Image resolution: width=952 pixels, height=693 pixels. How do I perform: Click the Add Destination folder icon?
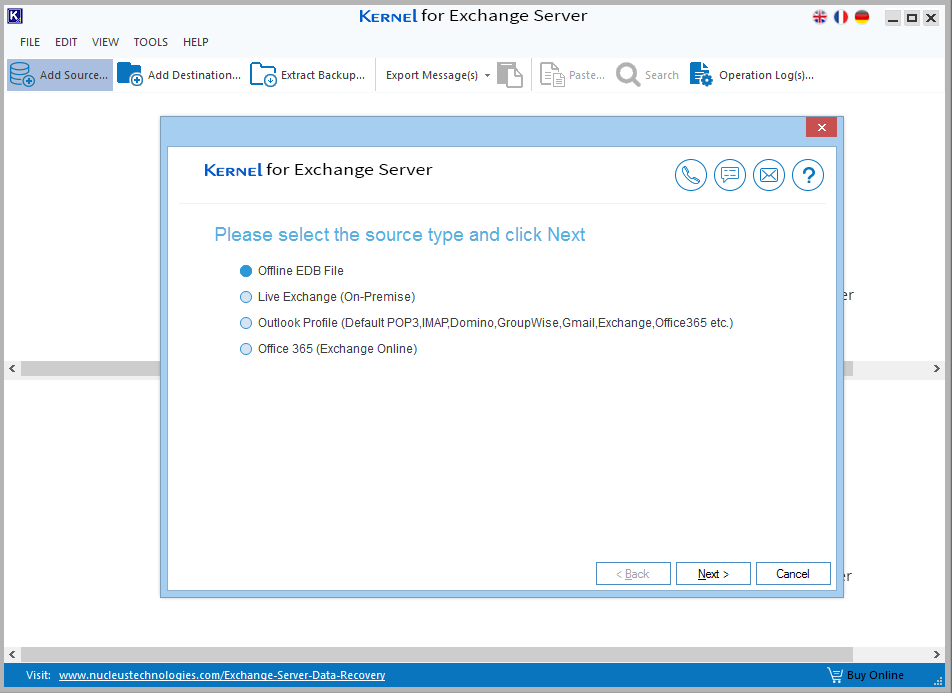coord(130,75)
